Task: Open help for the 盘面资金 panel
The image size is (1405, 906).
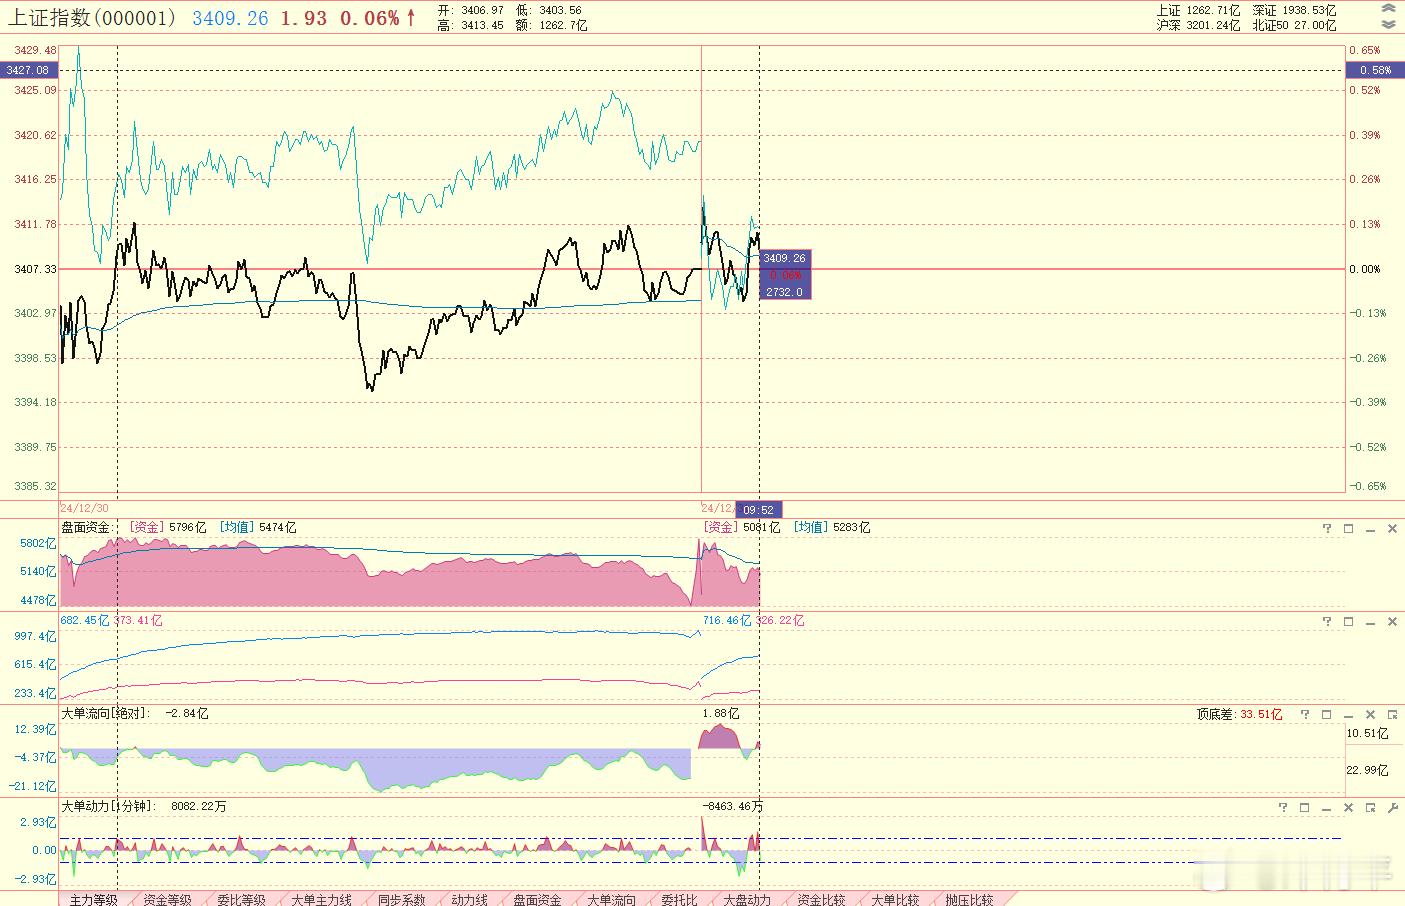Action: pos(1327,528)
